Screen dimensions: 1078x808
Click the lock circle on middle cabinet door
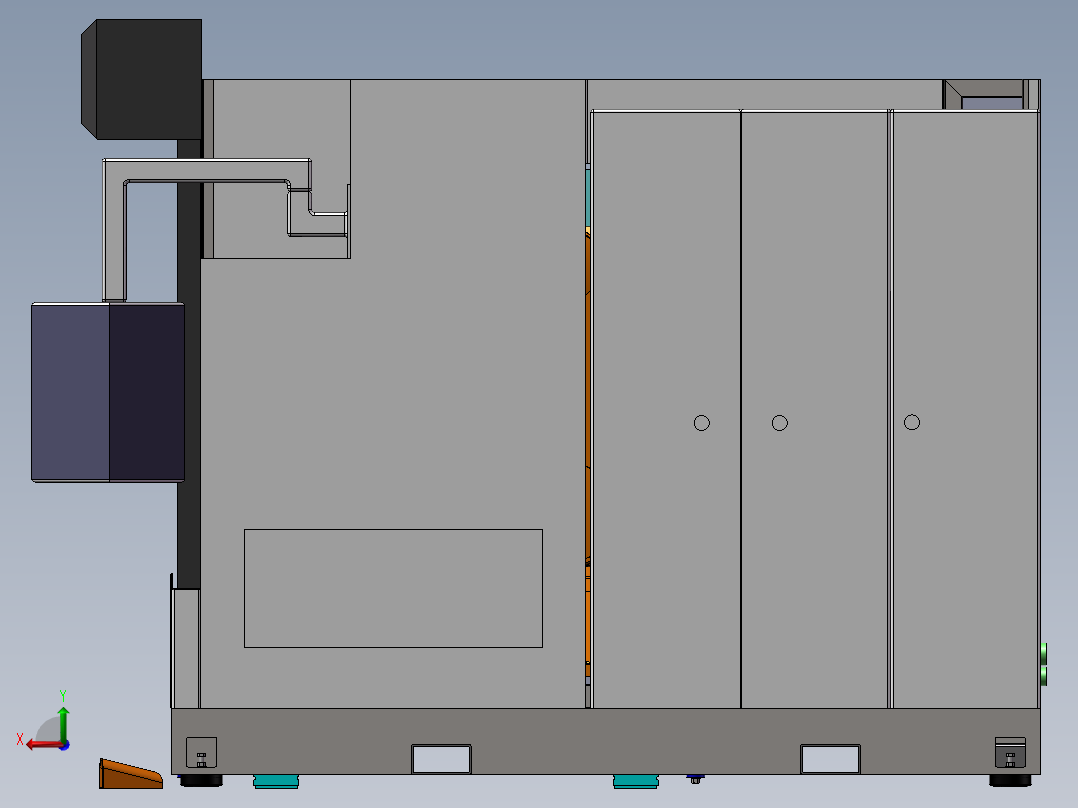(780, 423)
